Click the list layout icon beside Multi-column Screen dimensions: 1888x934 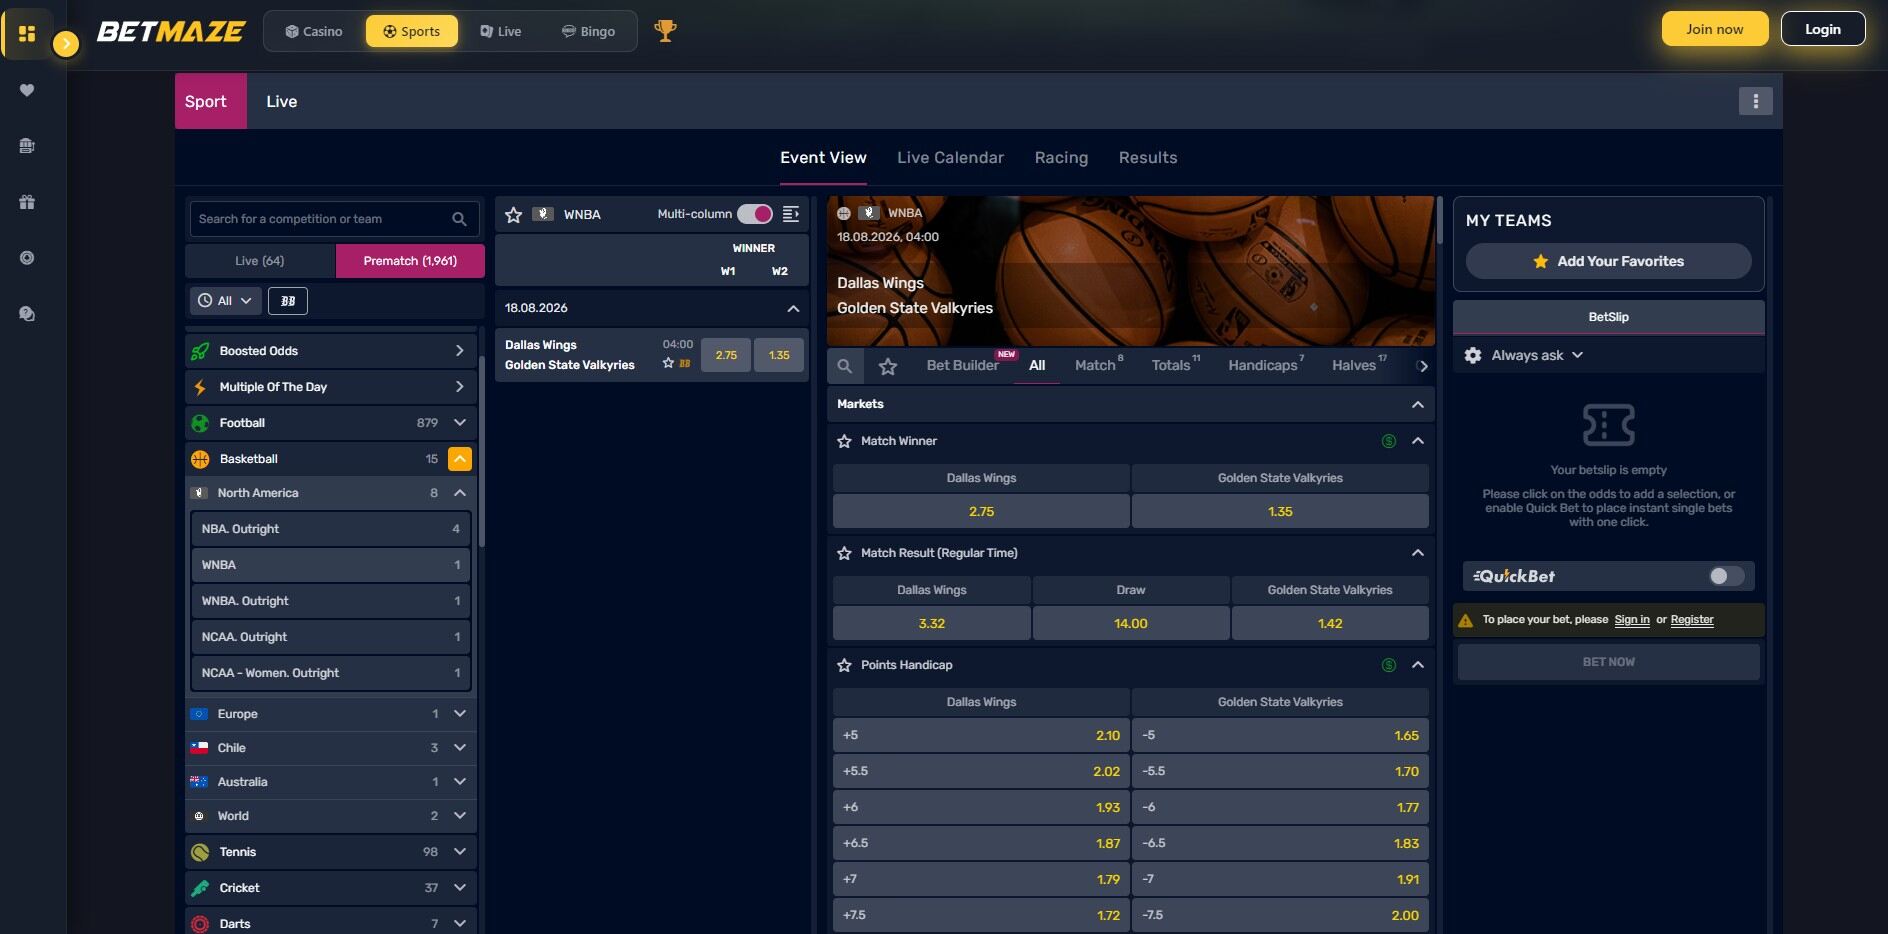[x=791, y=214]
